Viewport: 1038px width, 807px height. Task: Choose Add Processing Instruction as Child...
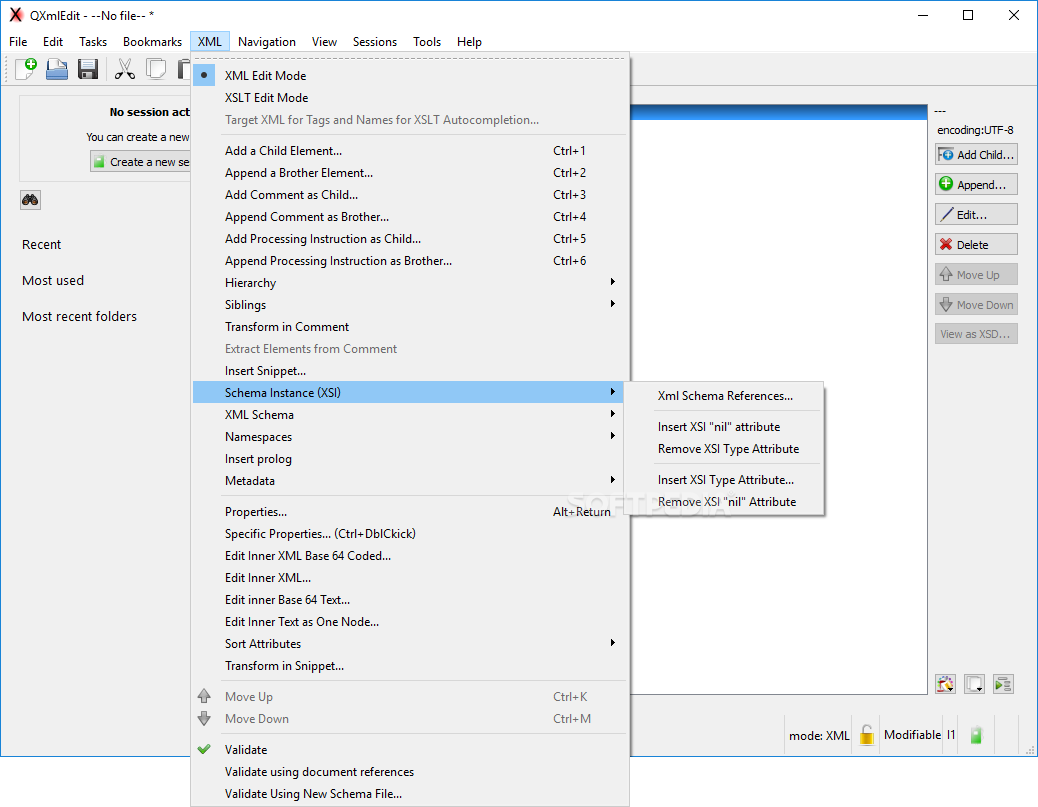click(410, 239)
